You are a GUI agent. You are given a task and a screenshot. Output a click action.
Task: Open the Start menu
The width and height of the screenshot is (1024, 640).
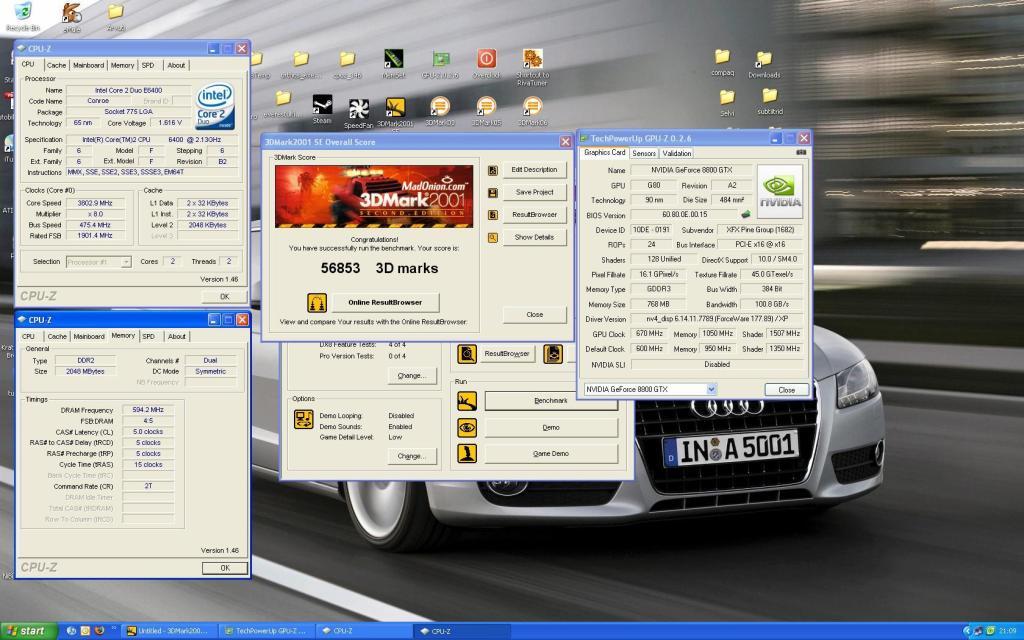click(29, 631)
